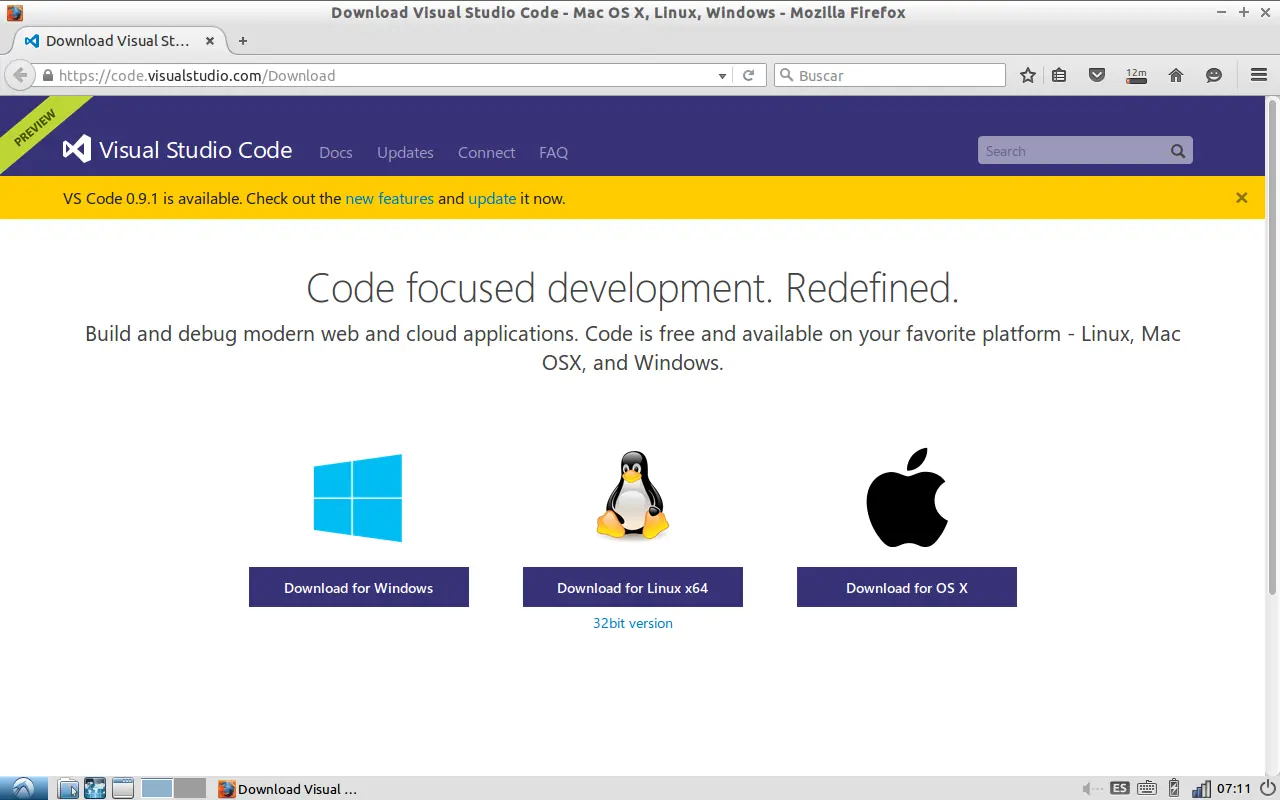Close the Download Visual Studio tab
The width and height of the screenshot is (1280, 800).
point(210,41)
